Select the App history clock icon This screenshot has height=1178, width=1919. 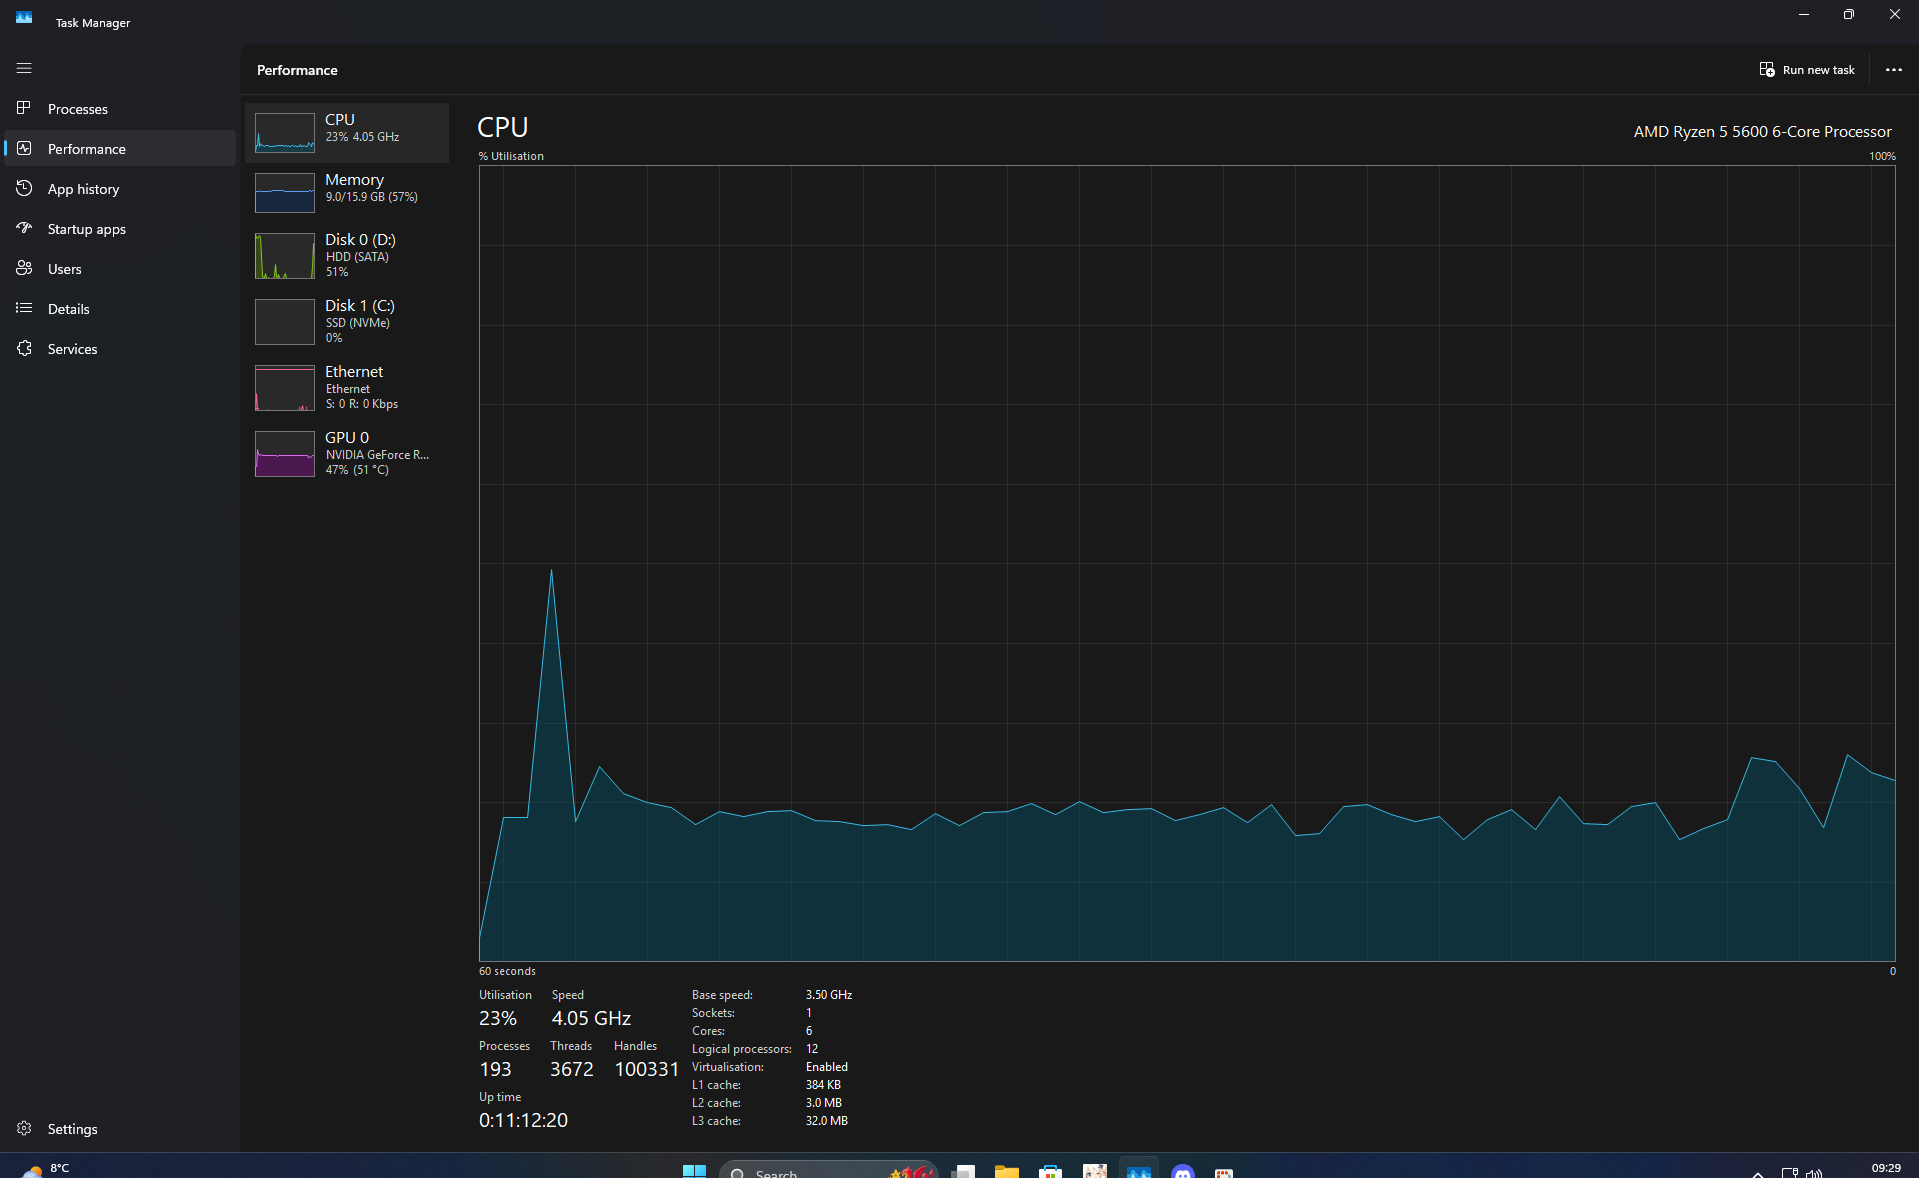(x=24, y=188)
